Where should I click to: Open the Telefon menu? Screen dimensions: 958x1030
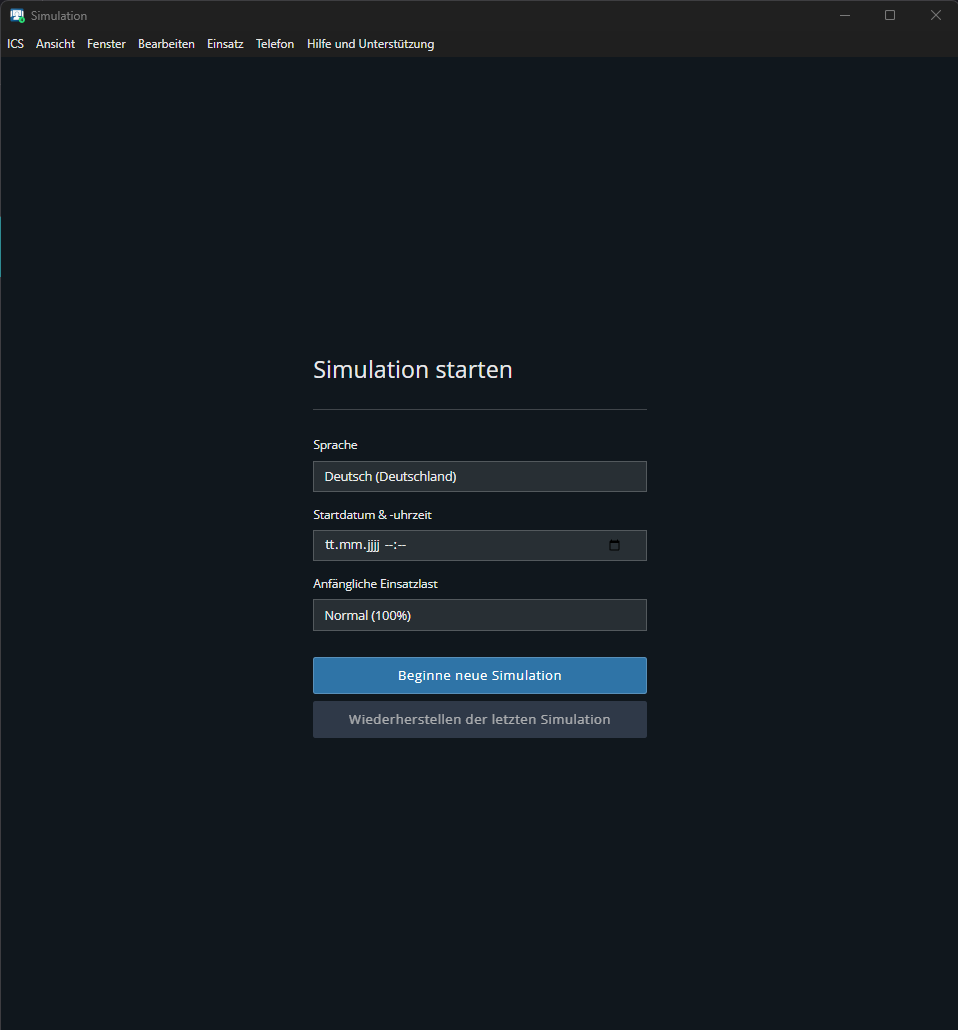click(x=275, y=44)
